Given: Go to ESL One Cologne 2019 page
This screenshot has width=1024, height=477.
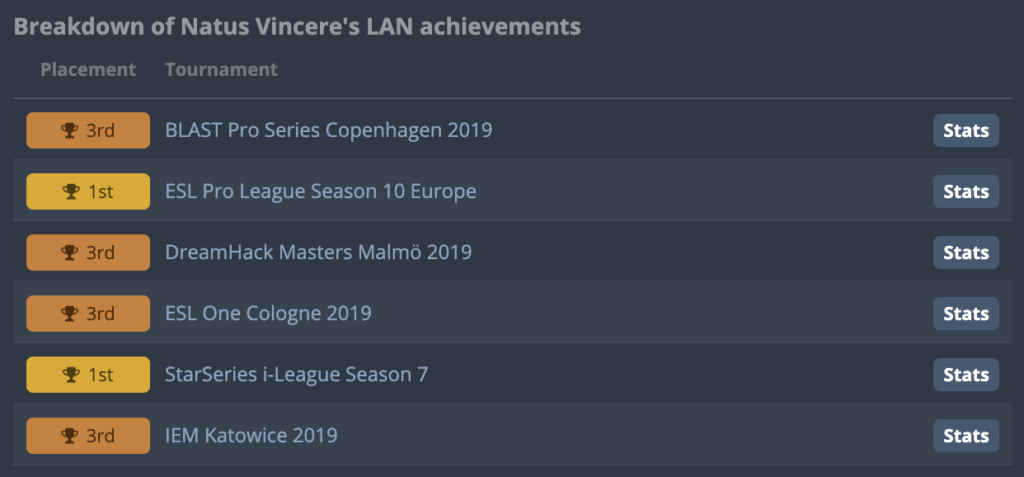Looking at the screenshot, I should click(x=268, y=314).
